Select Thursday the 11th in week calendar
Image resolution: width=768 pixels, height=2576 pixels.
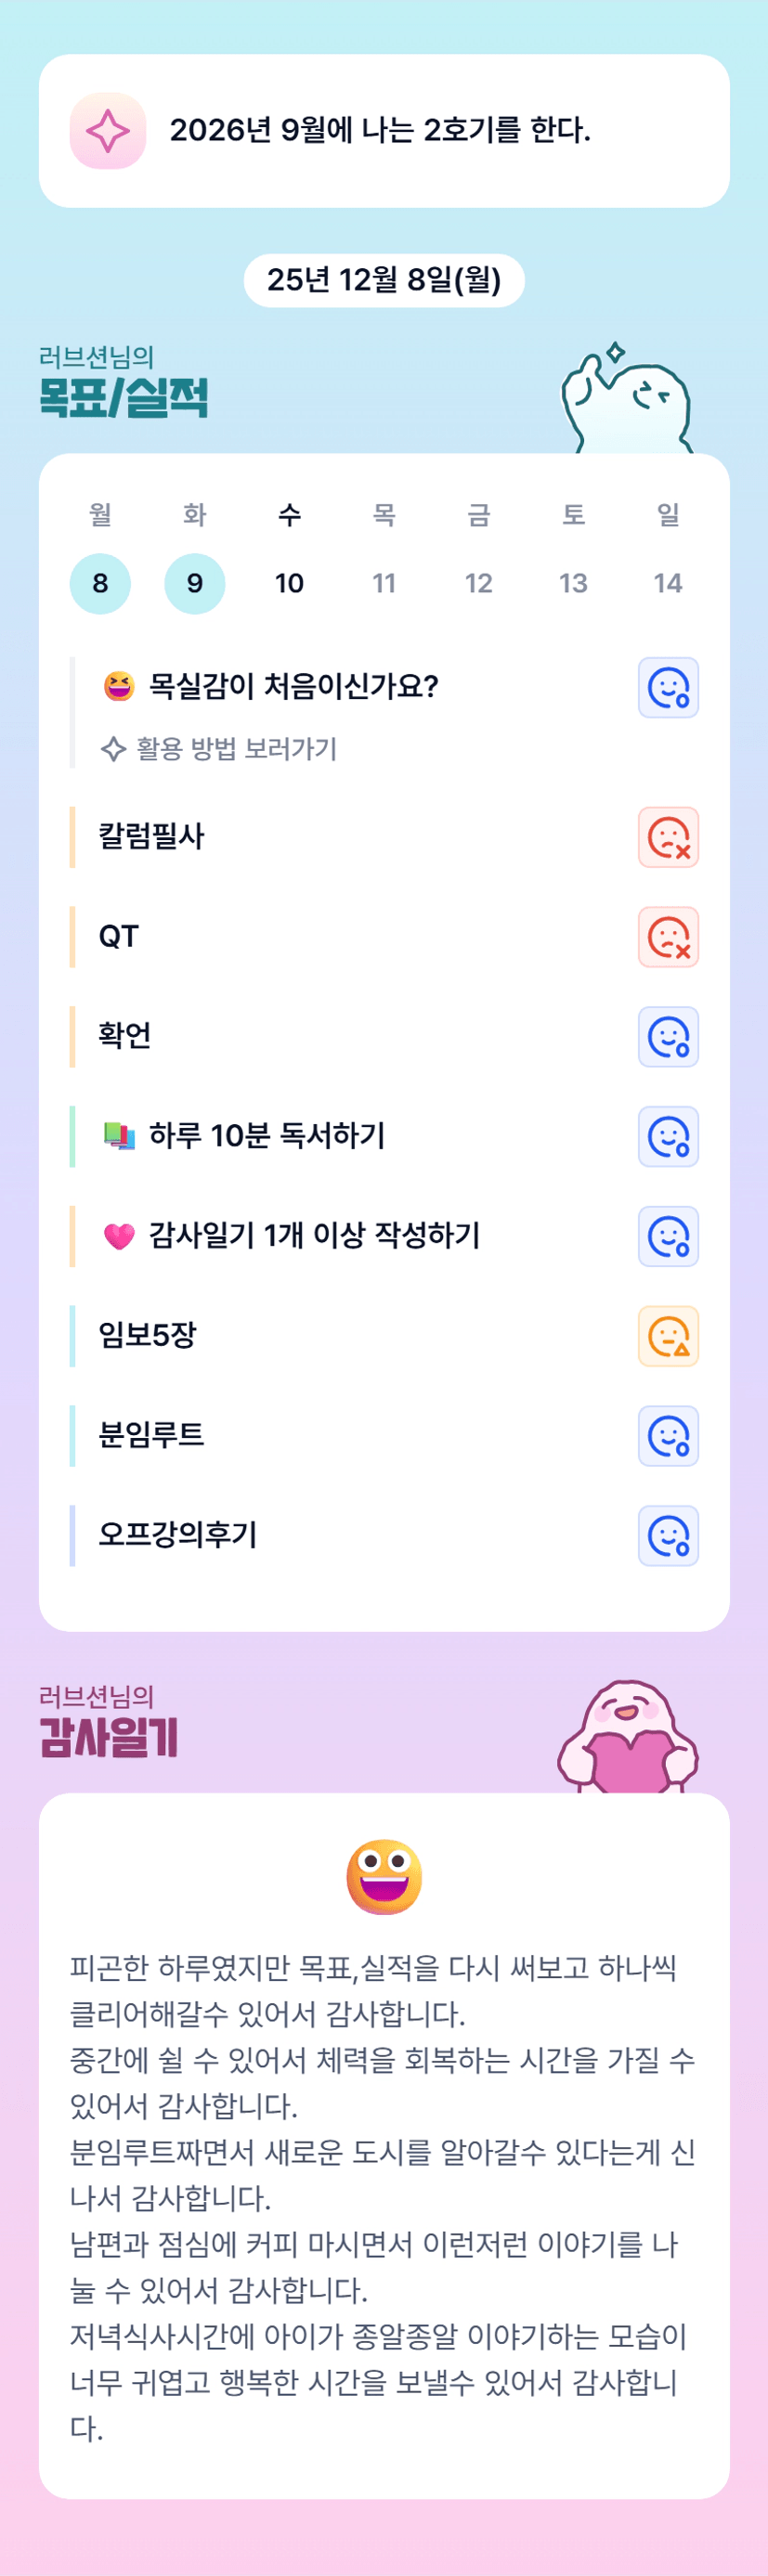(x=384, y=583)
